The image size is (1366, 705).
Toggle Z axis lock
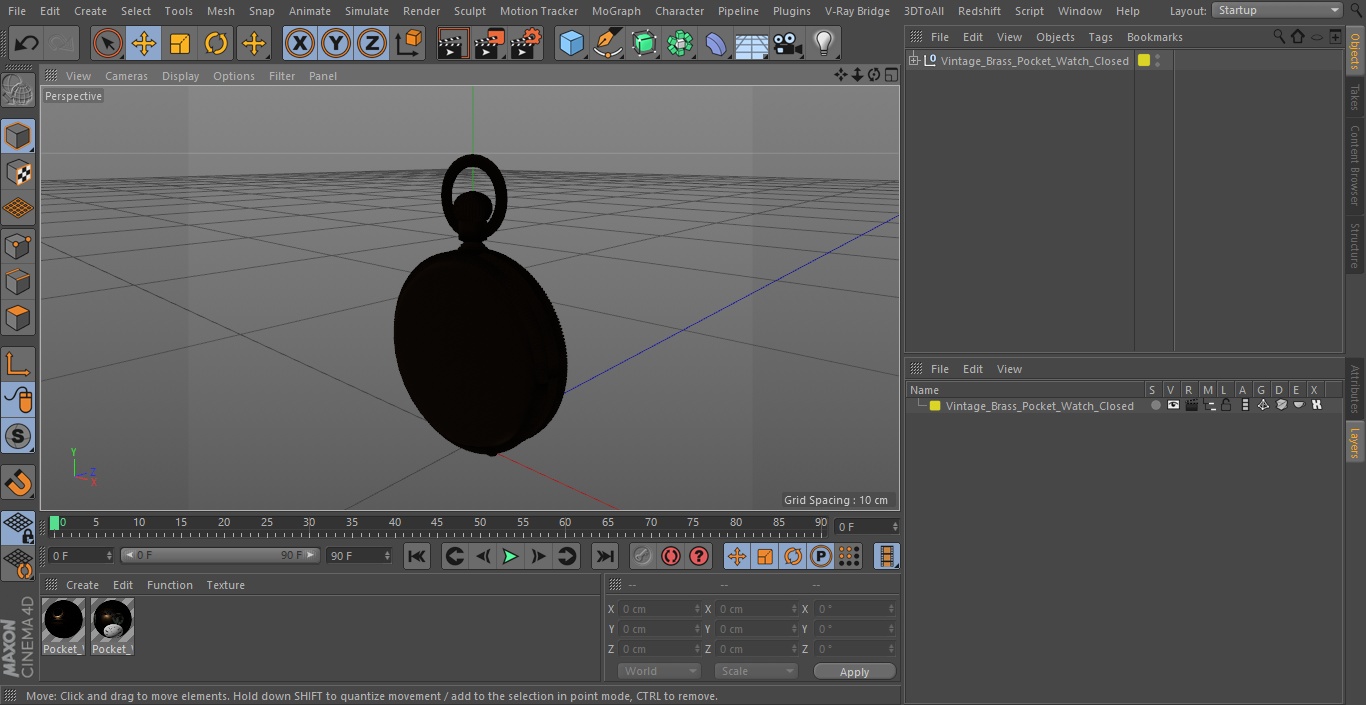coord(372,43)
